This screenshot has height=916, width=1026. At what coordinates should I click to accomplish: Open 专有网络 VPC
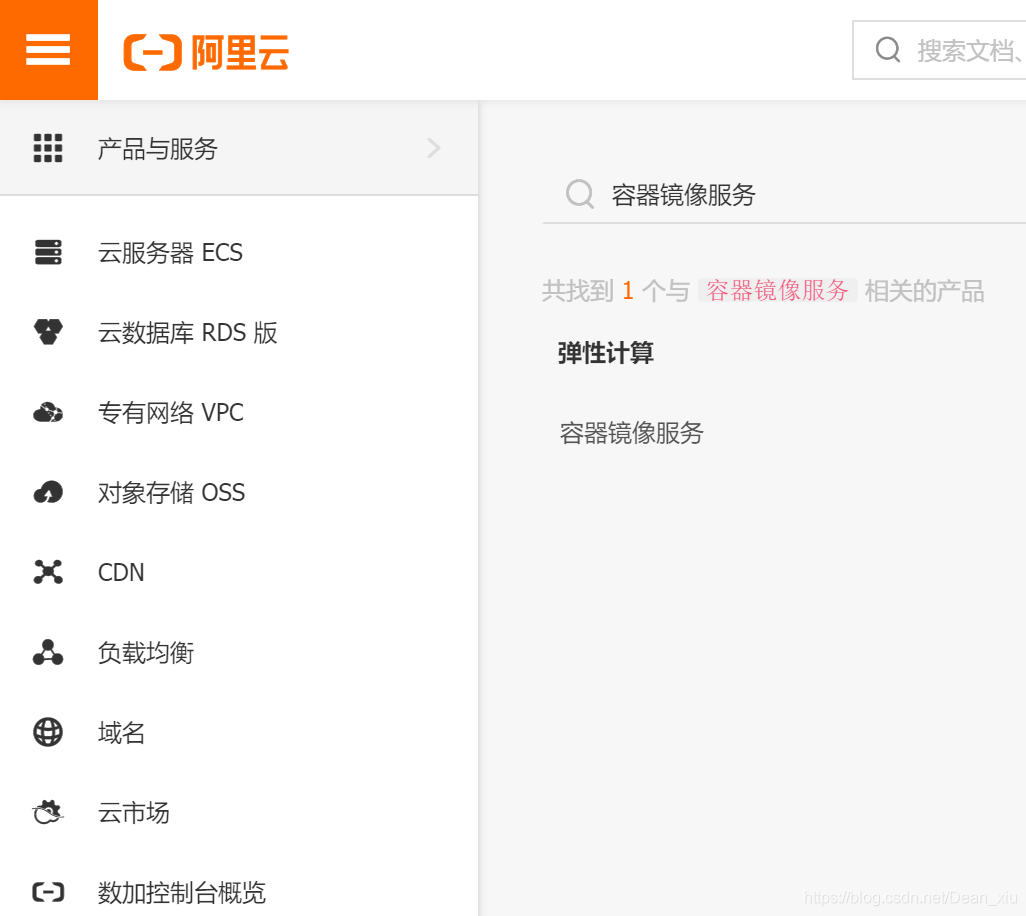(x=171, y=413)
